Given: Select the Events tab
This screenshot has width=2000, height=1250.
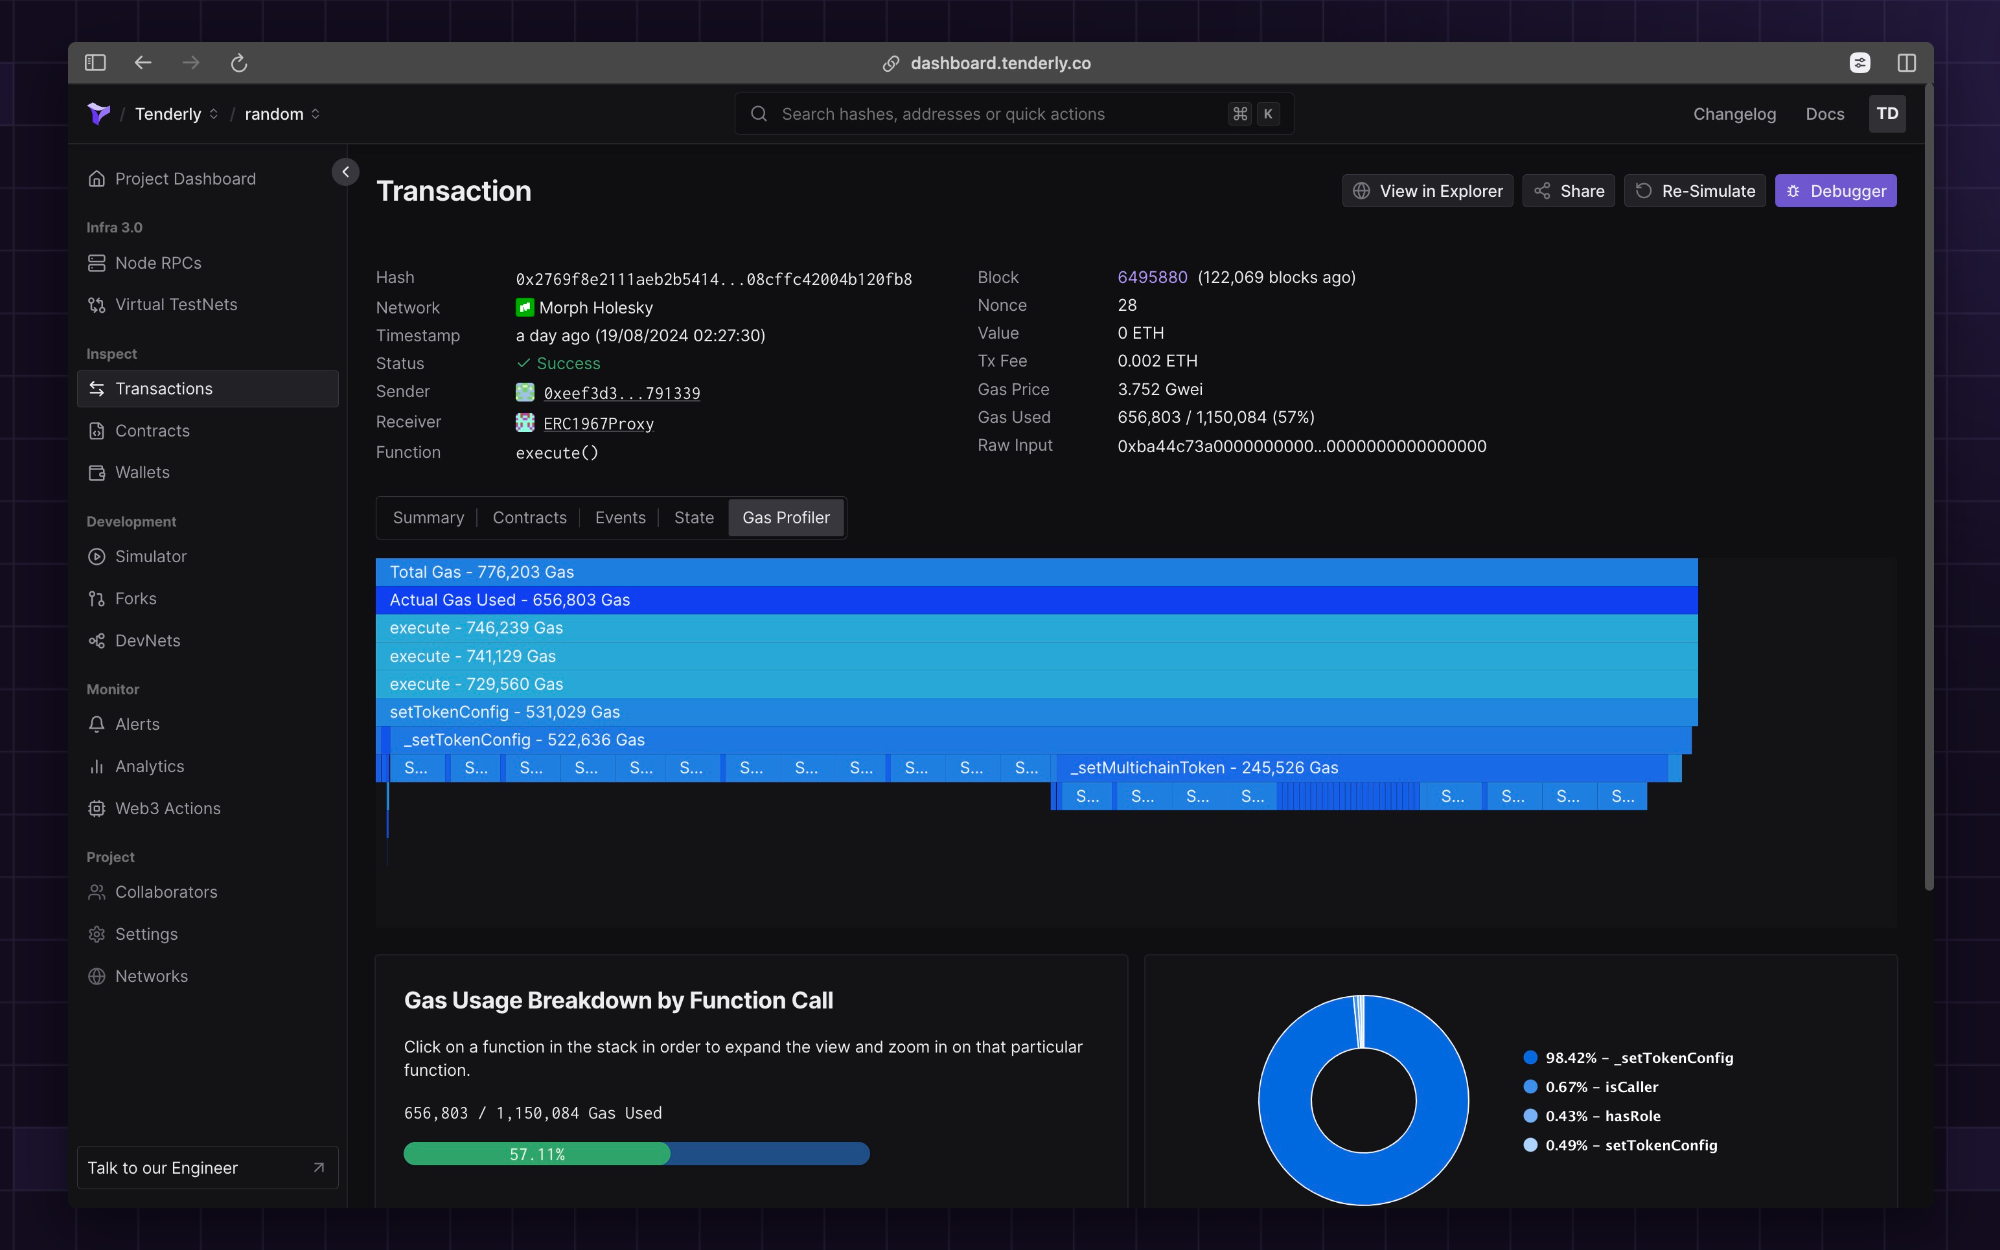Looking at the screenshot, I should [621, 517].
